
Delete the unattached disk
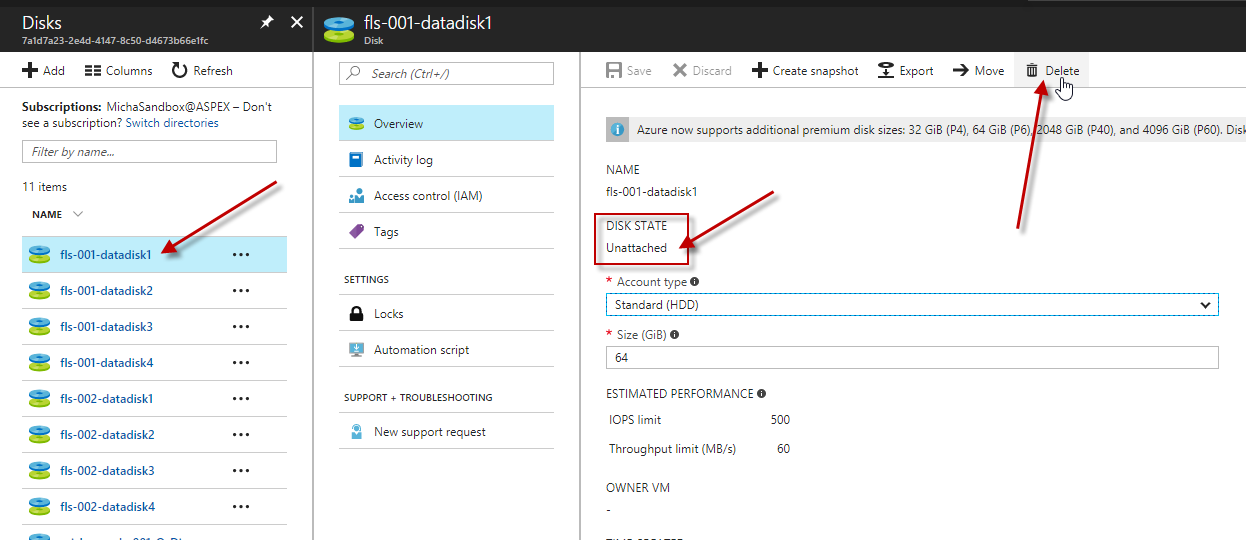coord(1052,71)
